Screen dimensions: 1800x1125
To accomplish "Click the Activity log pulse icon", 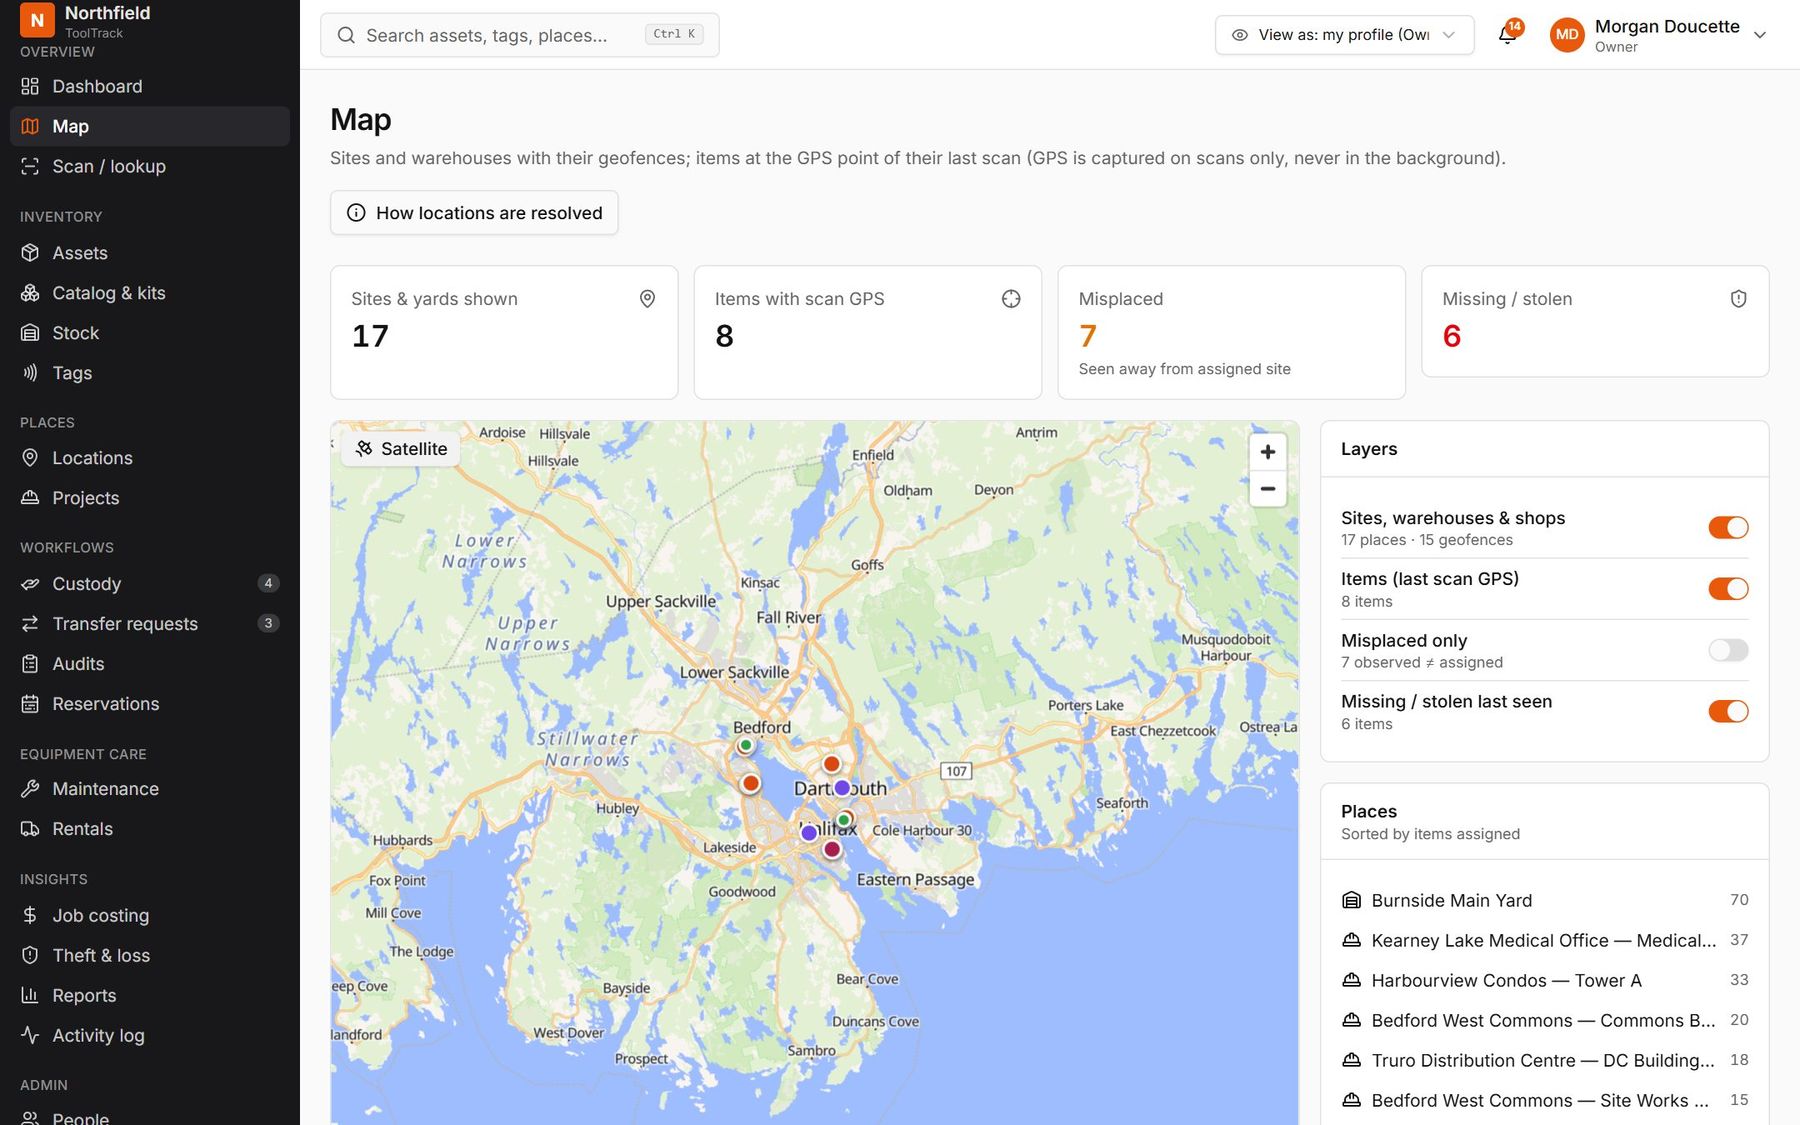I will click(x=30, y=1035).
